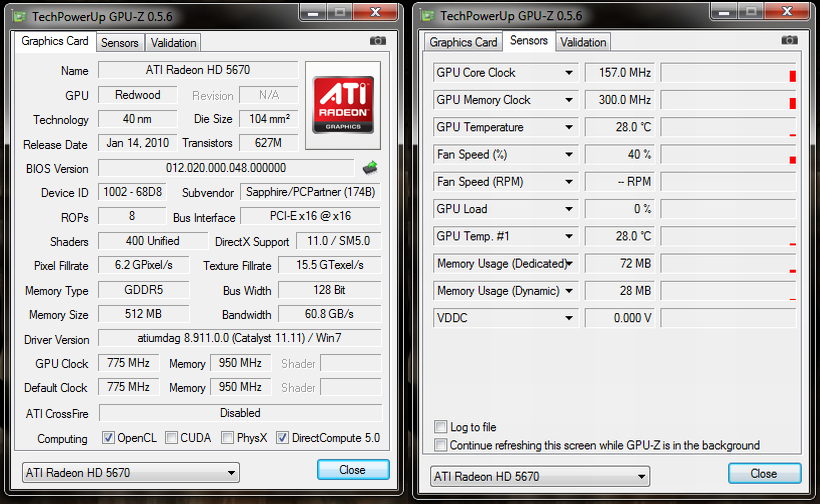Screen dimensions: 820x504
Task: Toggle the PhysX checkbox
Action: 227,438
